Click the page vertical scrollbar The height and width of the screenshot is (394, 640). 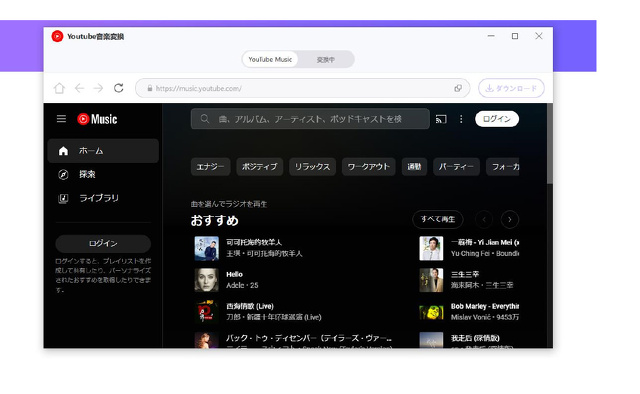click(550, 143)
